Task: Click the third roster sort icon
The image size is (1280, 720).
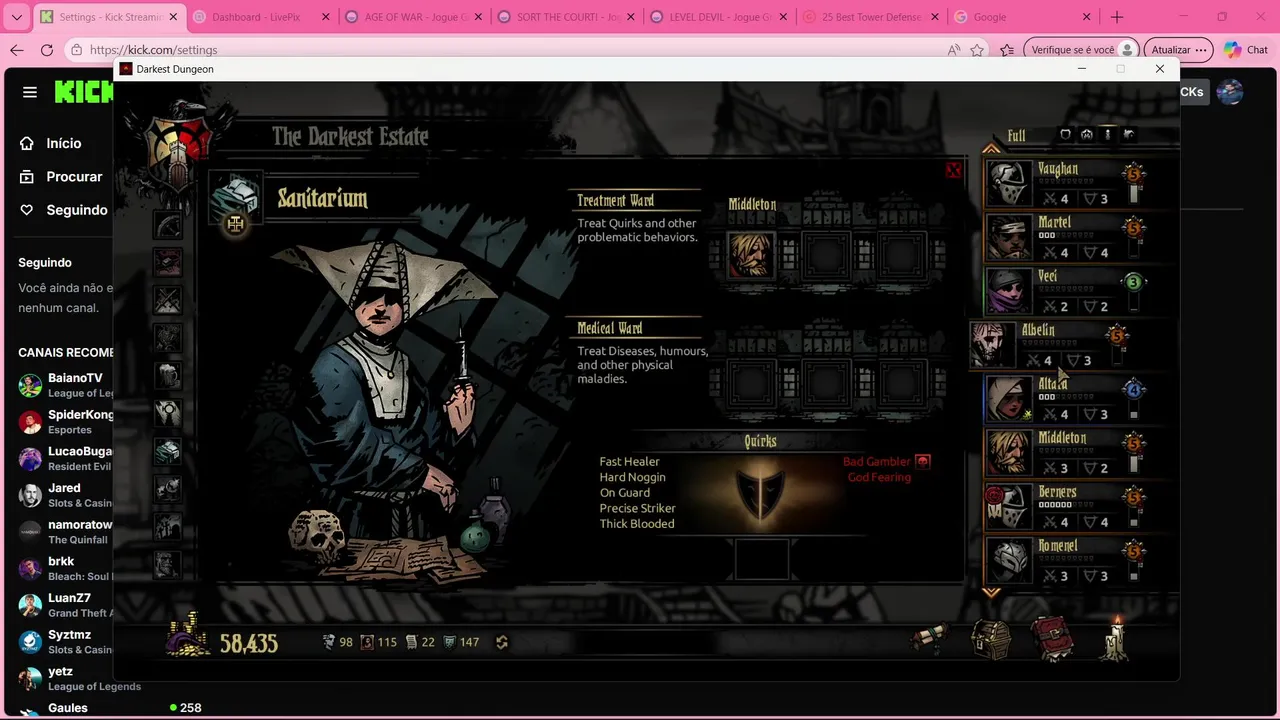Action: tap(1107, 134)
